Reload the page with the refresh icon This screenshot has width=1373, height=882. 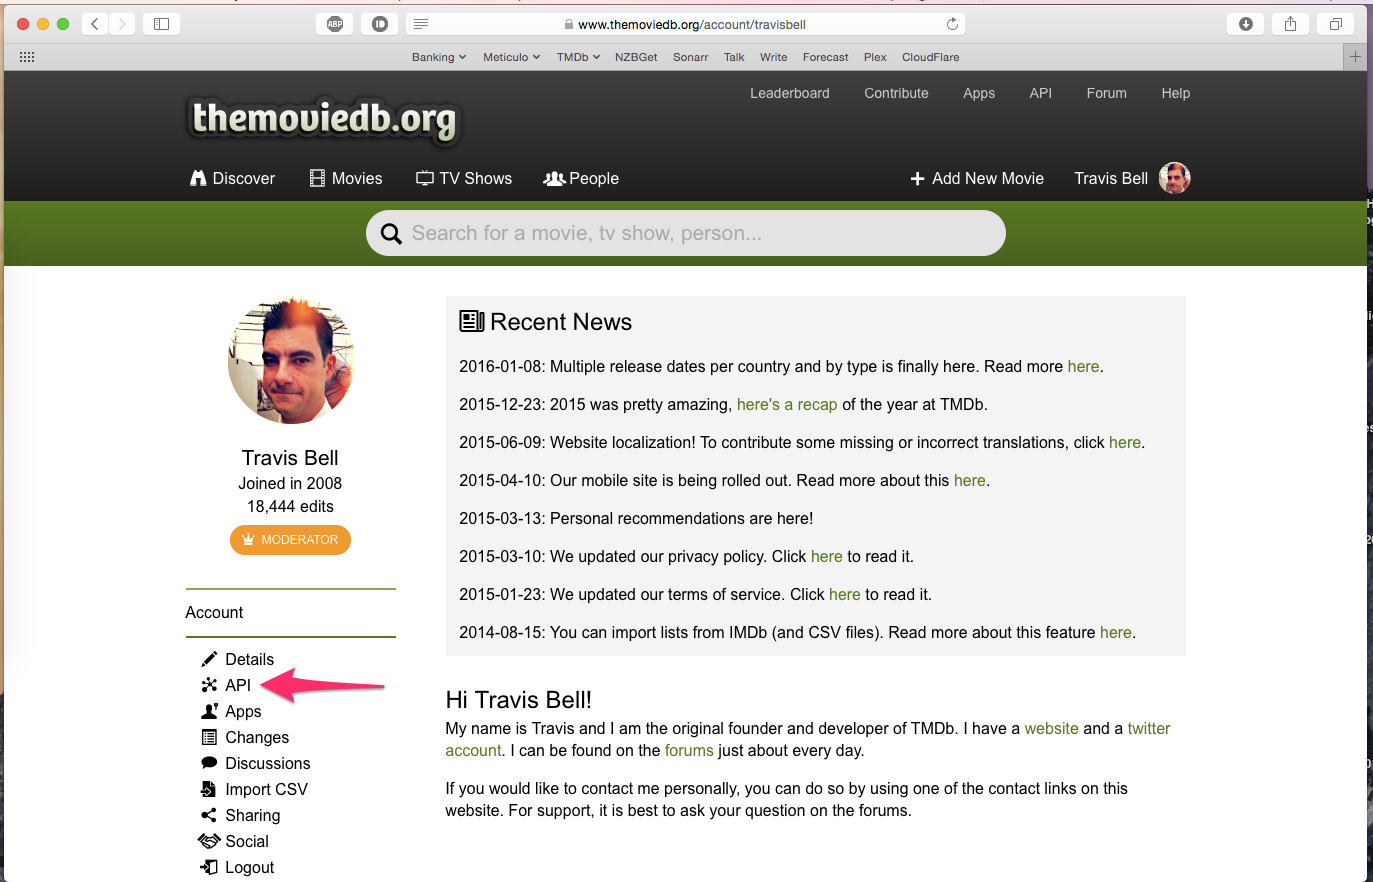[x=952, y=24]
